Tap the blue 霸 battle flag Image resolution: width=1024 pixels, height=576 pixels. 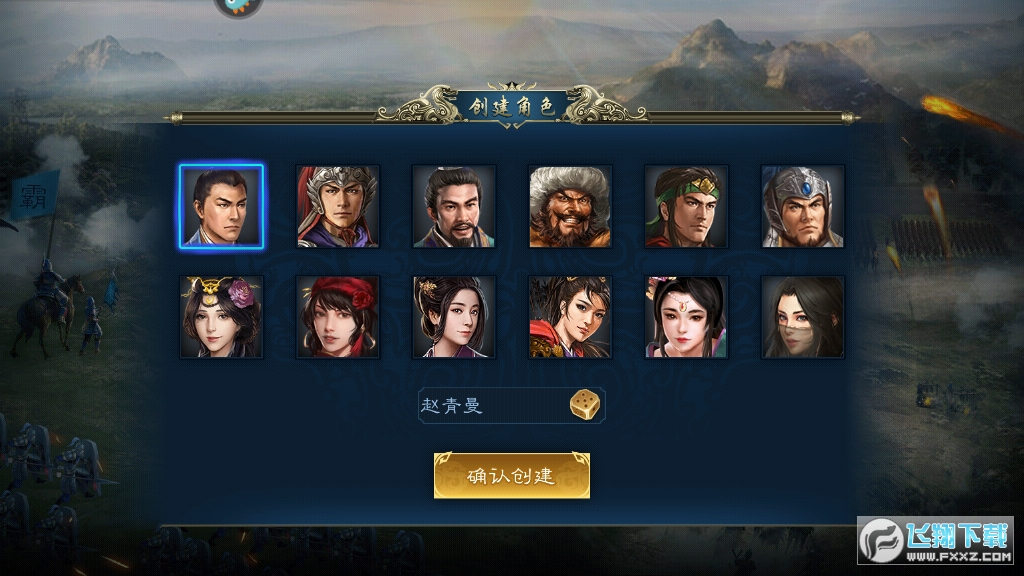pos(35,195)
